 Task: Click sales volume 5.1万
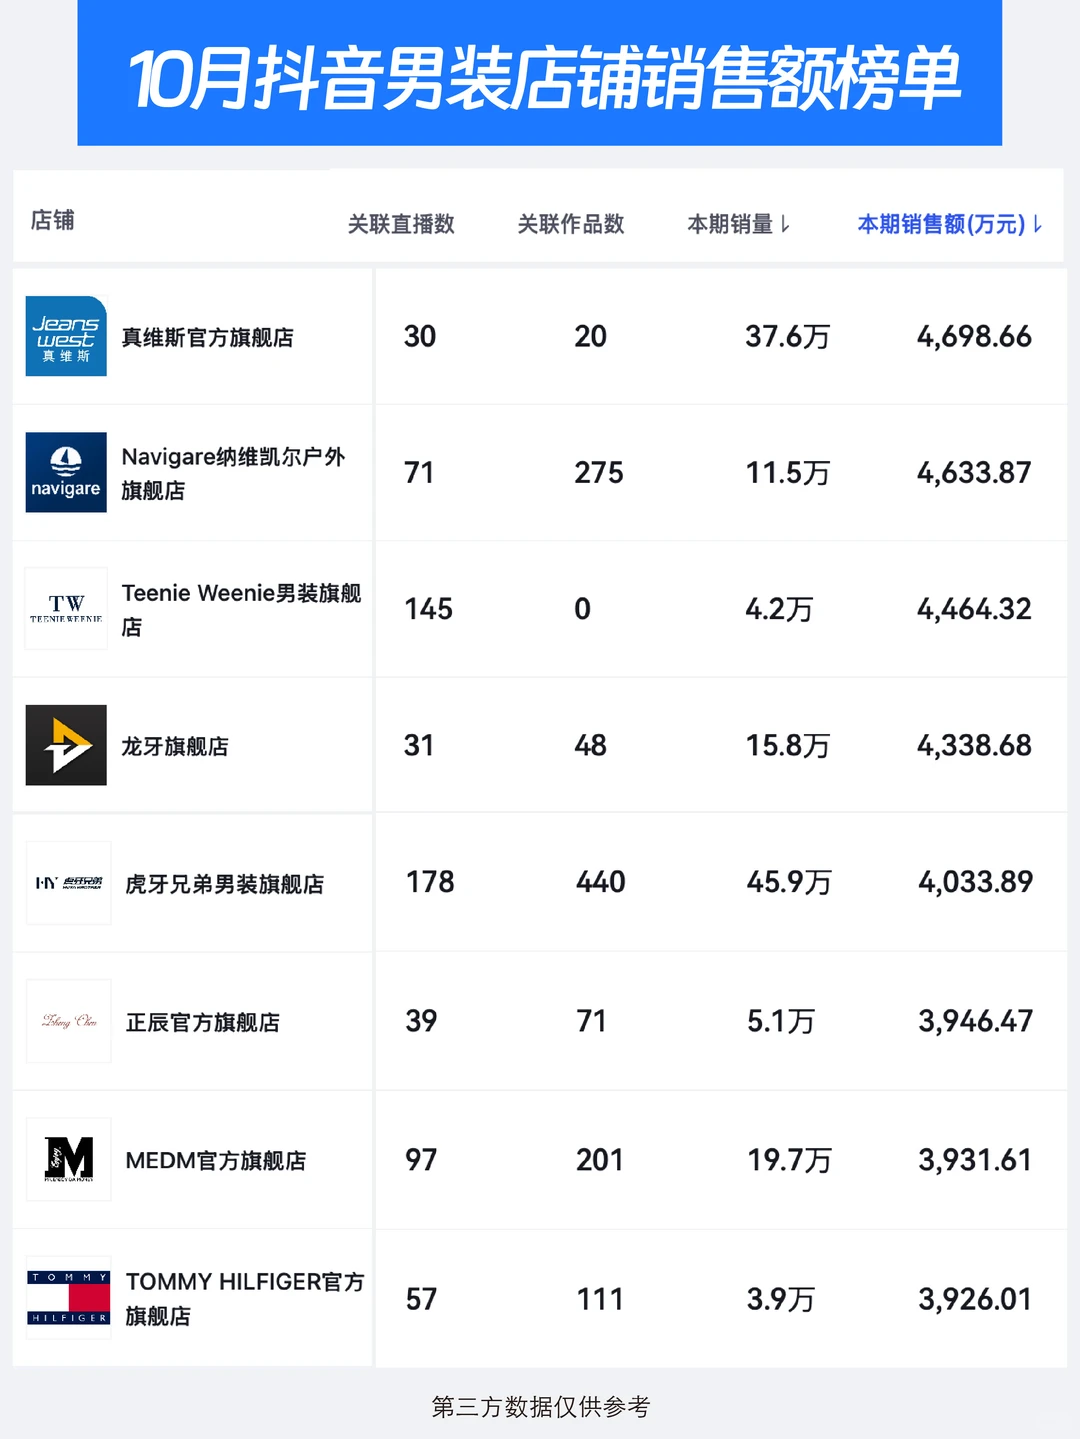click(x=781, y=1021)
